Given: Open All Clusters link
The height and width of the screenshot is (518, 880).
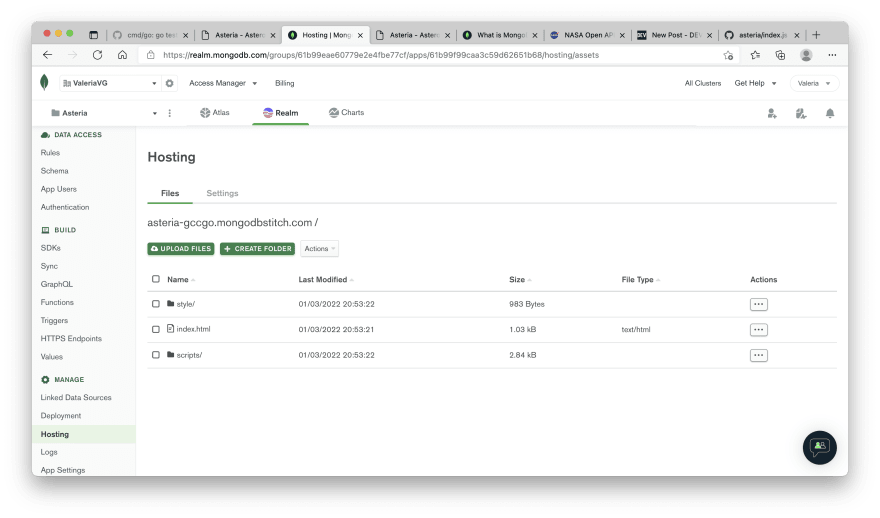Looking at the screenshot, I should point(703,83).
